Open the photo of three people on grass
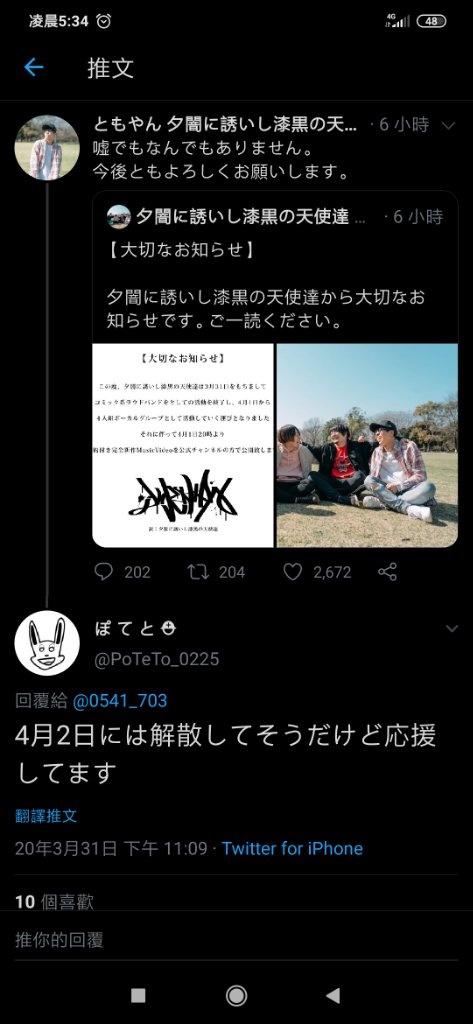Screen dimensions: 473x1024 pyautogui.click(x=367, y=445)
